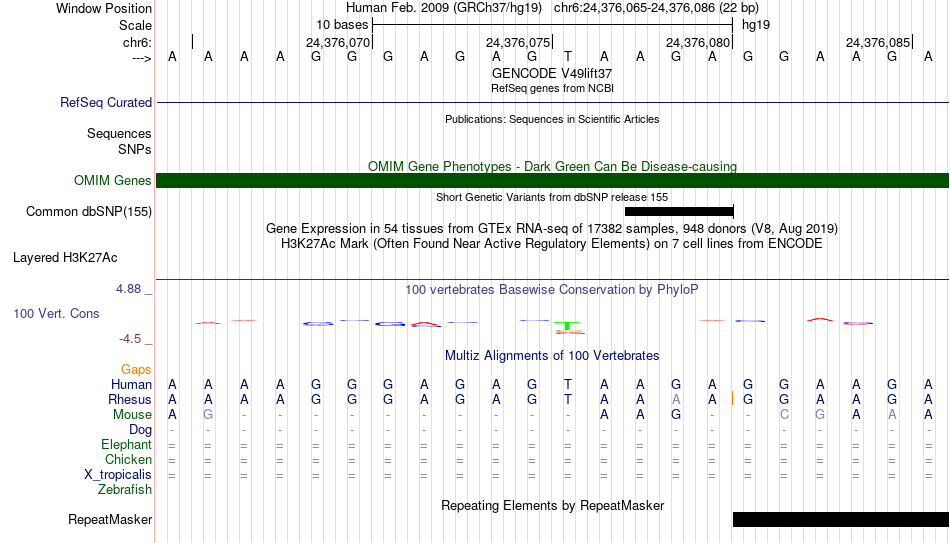Click the orange insertion mark in Rhesus row
The height and width of the screenshot is (543, 950).
tap(732, 398)
